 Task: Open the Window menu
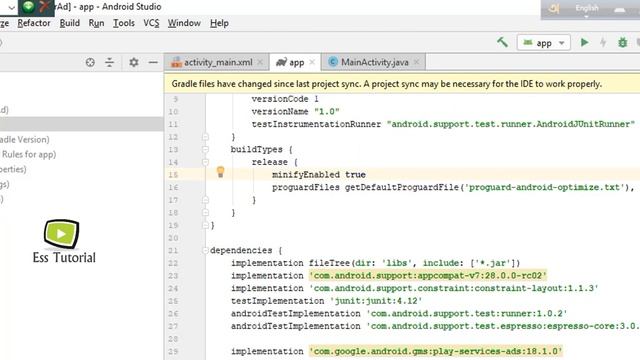[x=184, y=23]
